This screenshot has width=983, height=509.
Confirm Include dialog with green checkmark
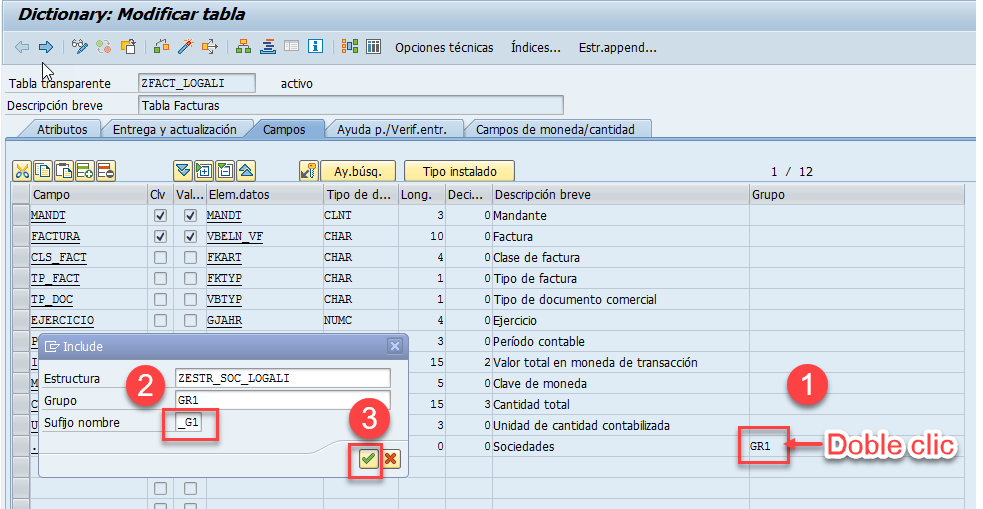click(368, 459)
